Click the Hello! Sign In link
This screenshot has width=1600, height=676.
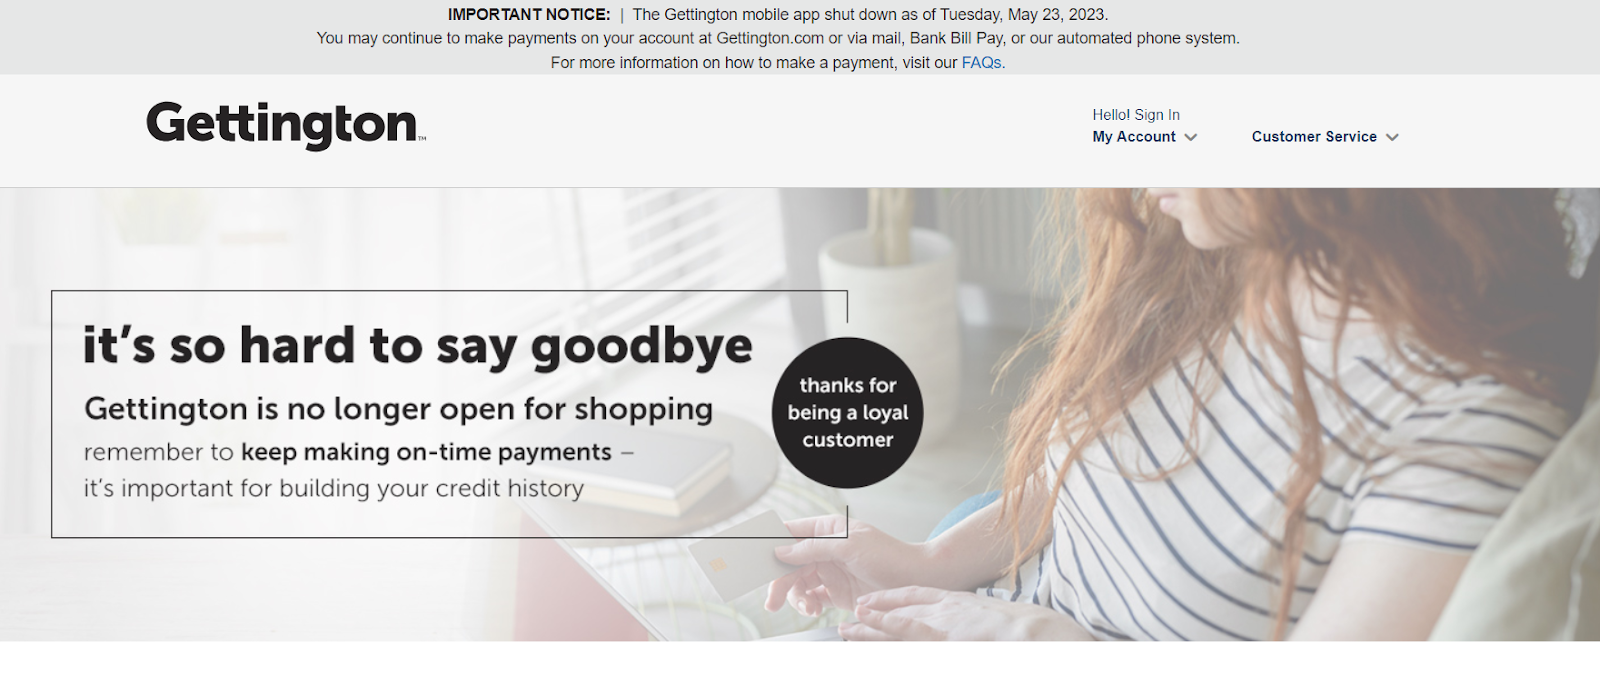(1136, 115)
